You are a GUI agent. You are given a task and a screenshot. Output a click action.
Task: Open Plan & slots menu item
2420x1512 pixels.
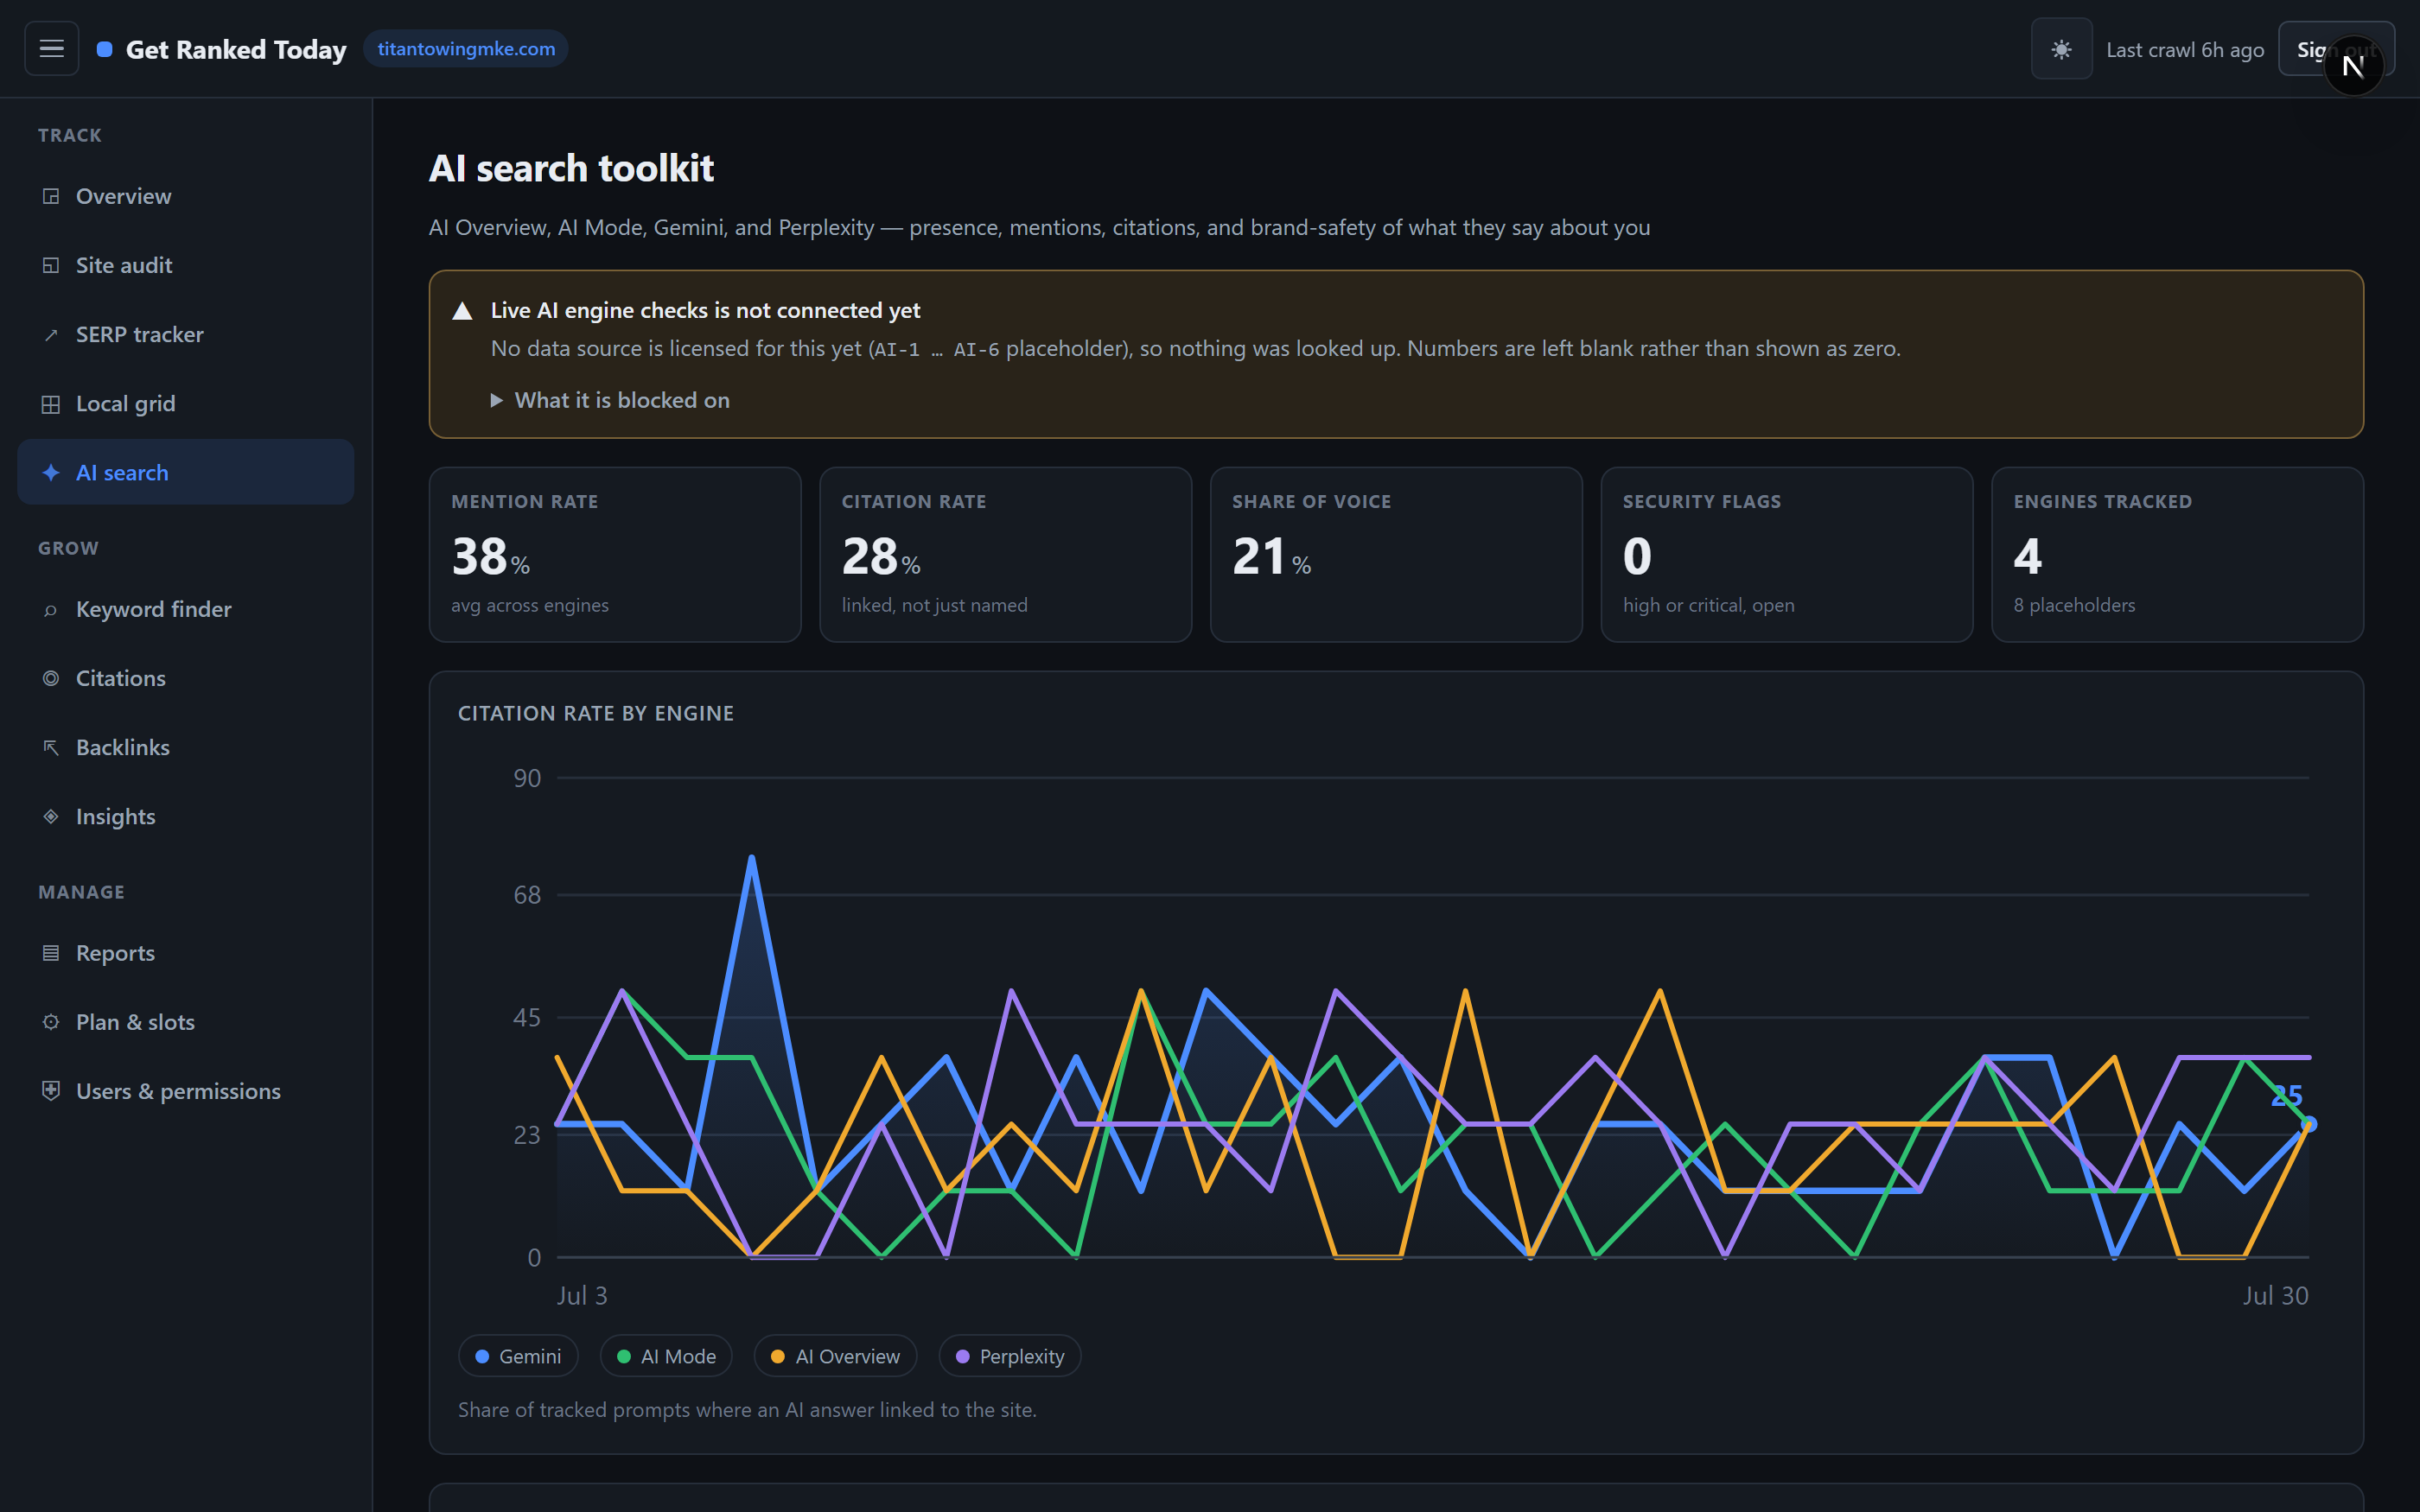tap(186, 1022)
